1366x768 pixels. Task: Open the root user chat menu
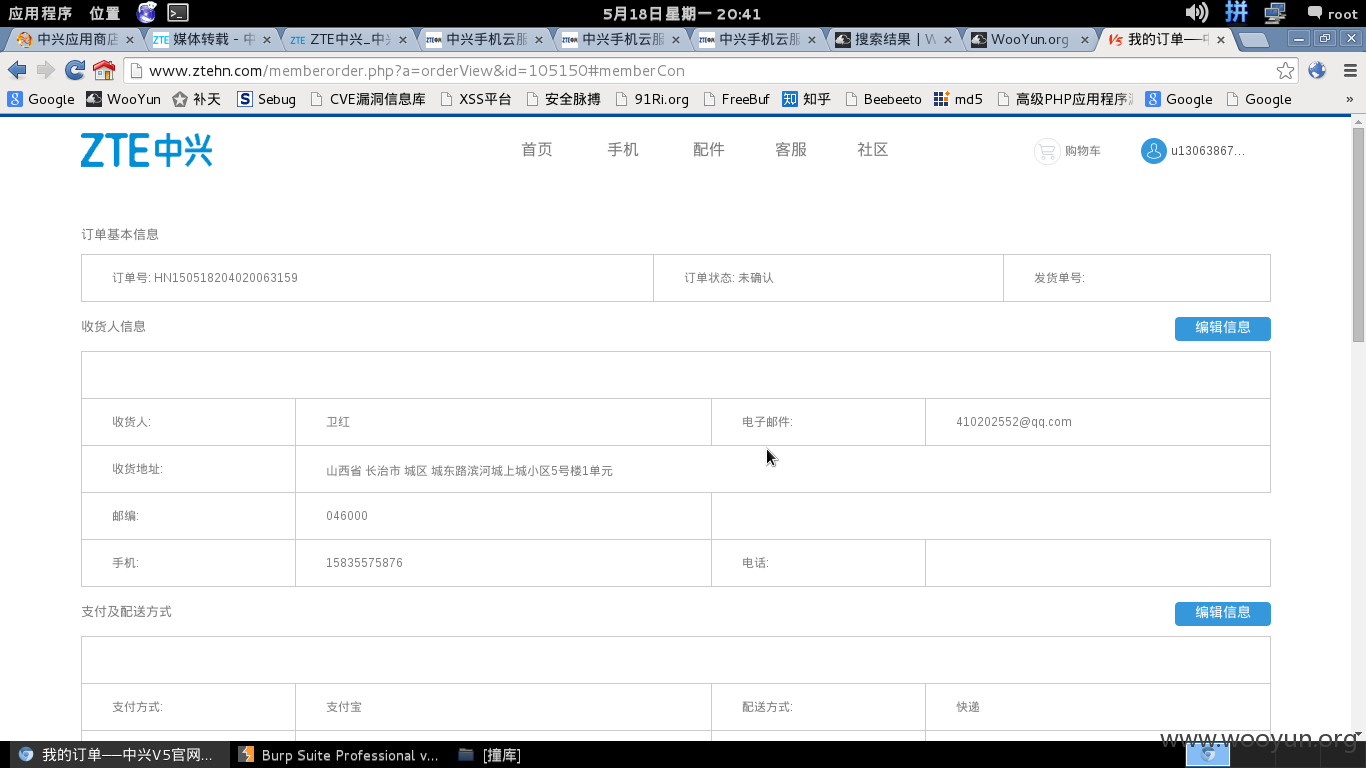(1333, 14)
